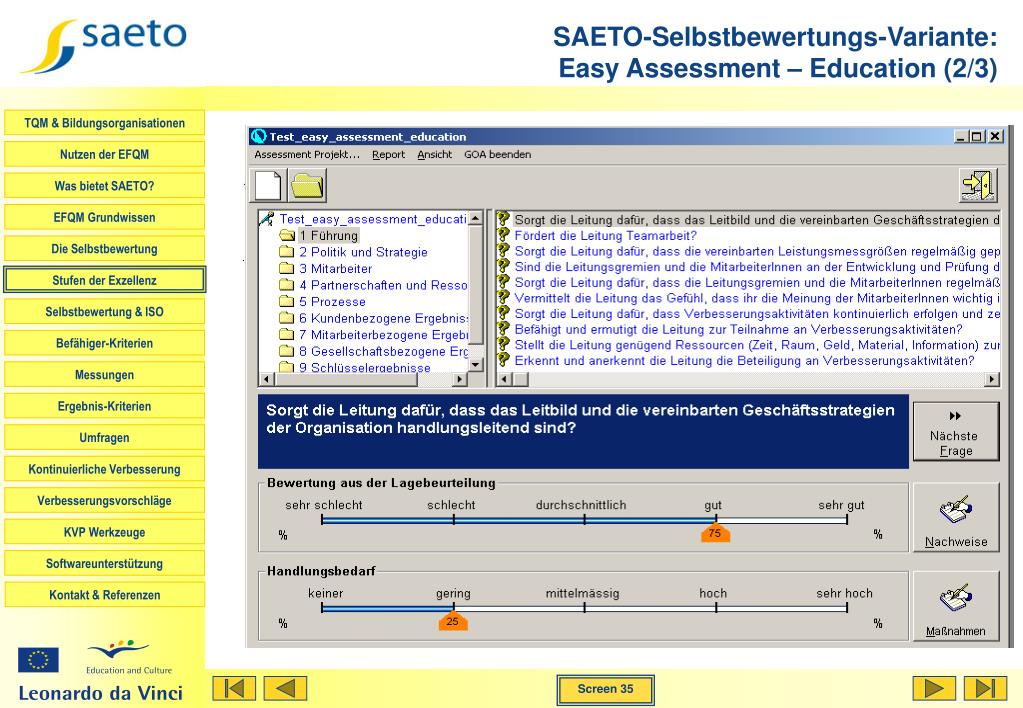1023x708 pixels.
Task: Click folder icon of 3 Mitarbeiter
Action: (287, 268)
